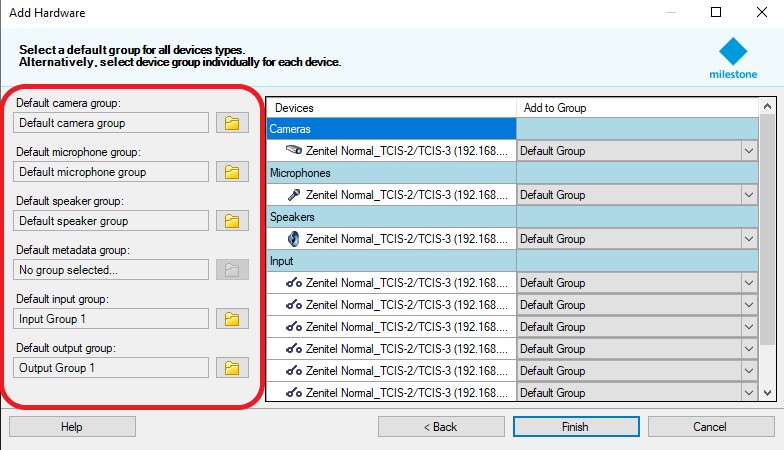This screenshot has height=450, width=784.
Task: Click the 'Default metadata group:' label
Action: (72, 250)
